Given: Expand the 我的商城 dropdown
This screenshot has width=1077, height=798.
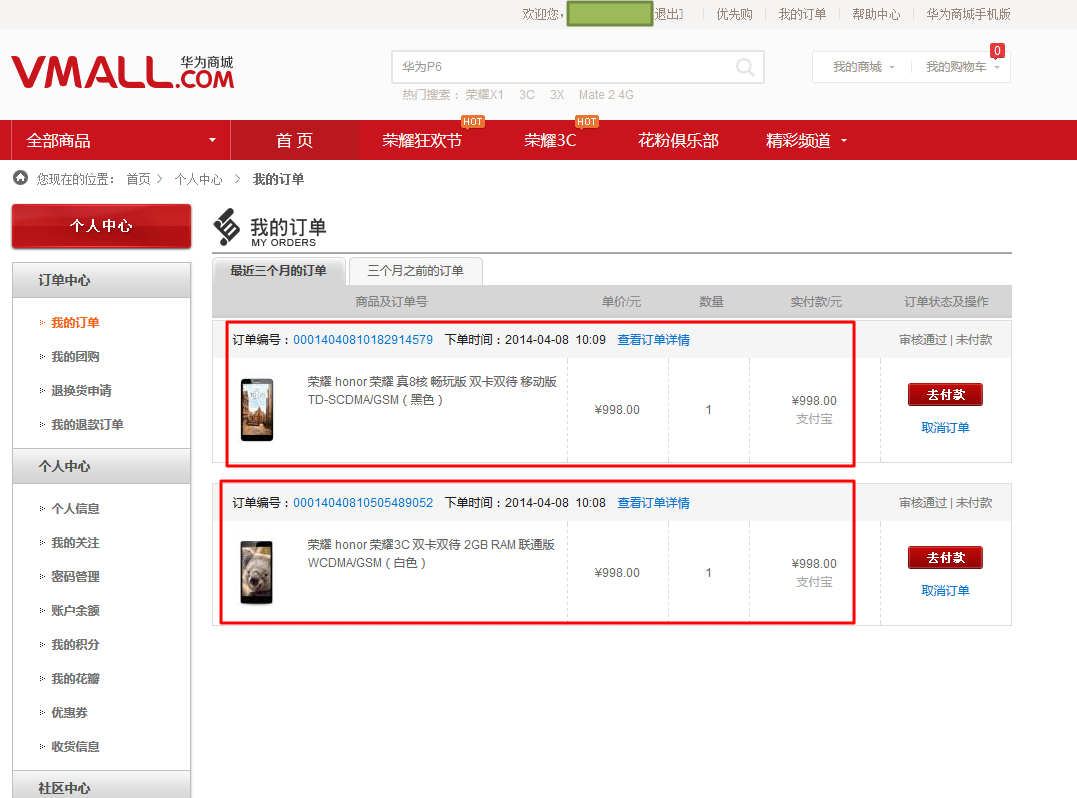Looking at the screenshot, I should [x=863, y=67].
